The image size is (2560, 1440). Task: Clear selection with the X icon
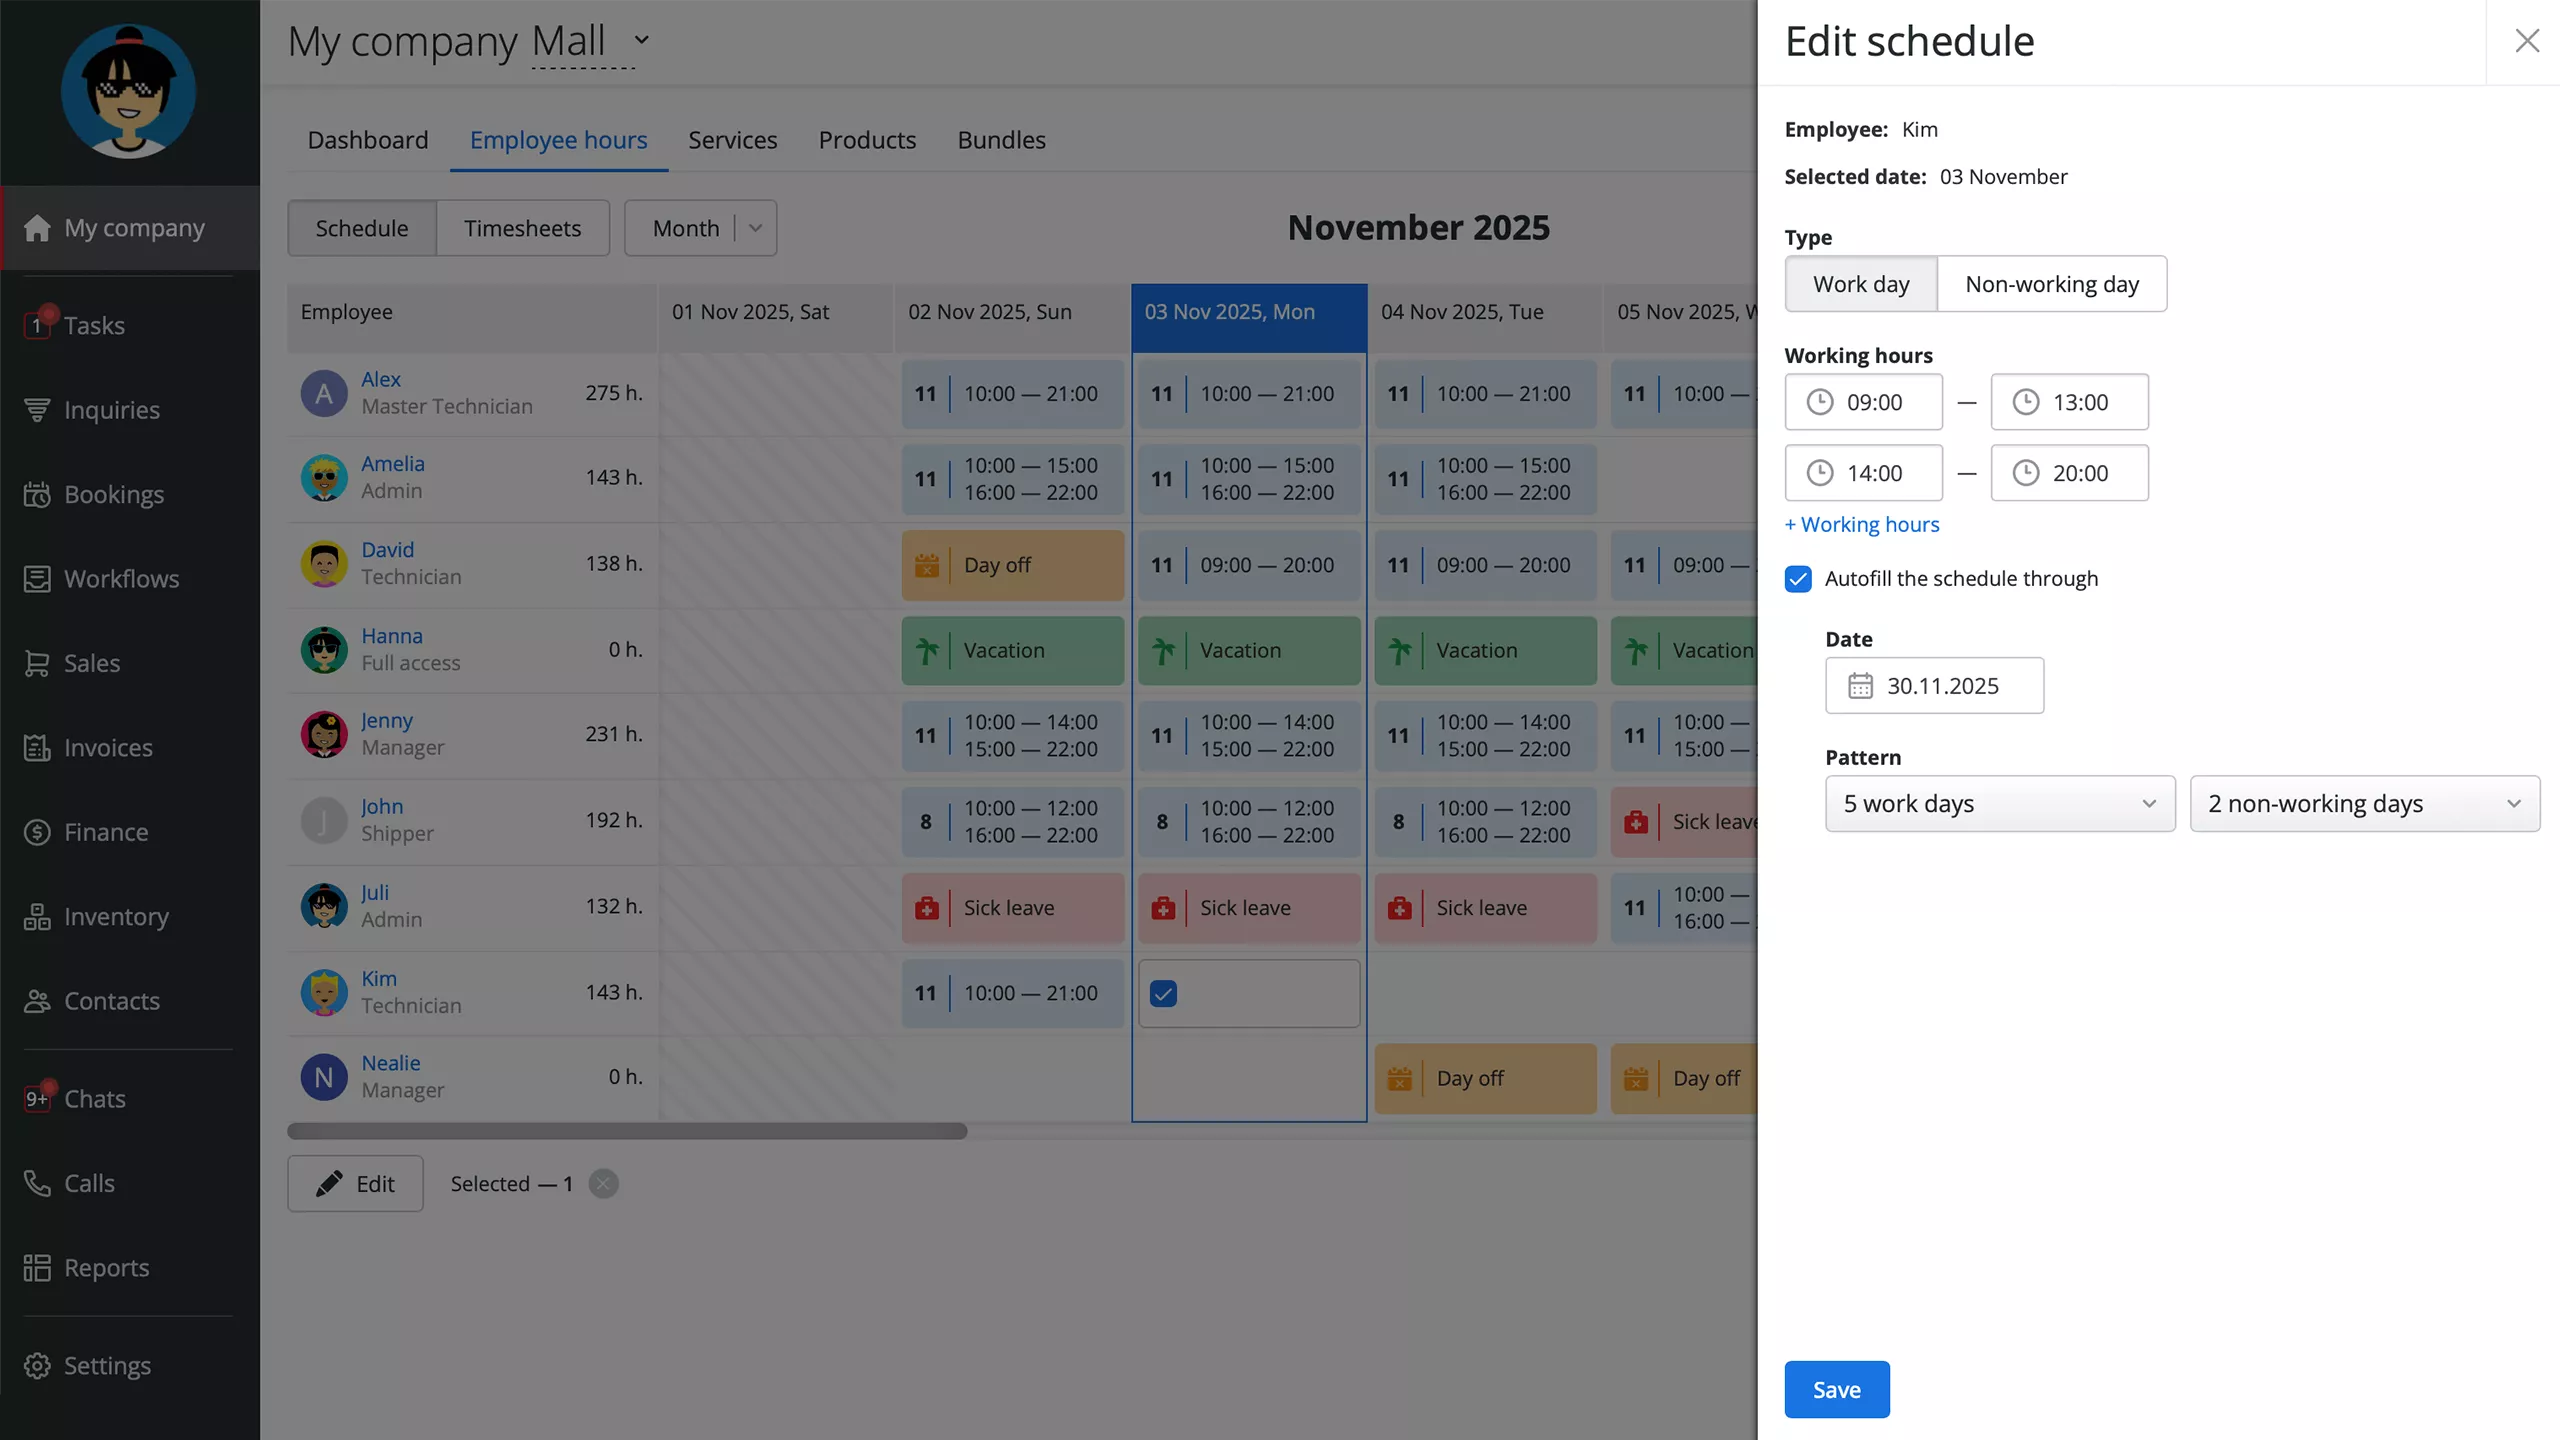[603, 1184]
